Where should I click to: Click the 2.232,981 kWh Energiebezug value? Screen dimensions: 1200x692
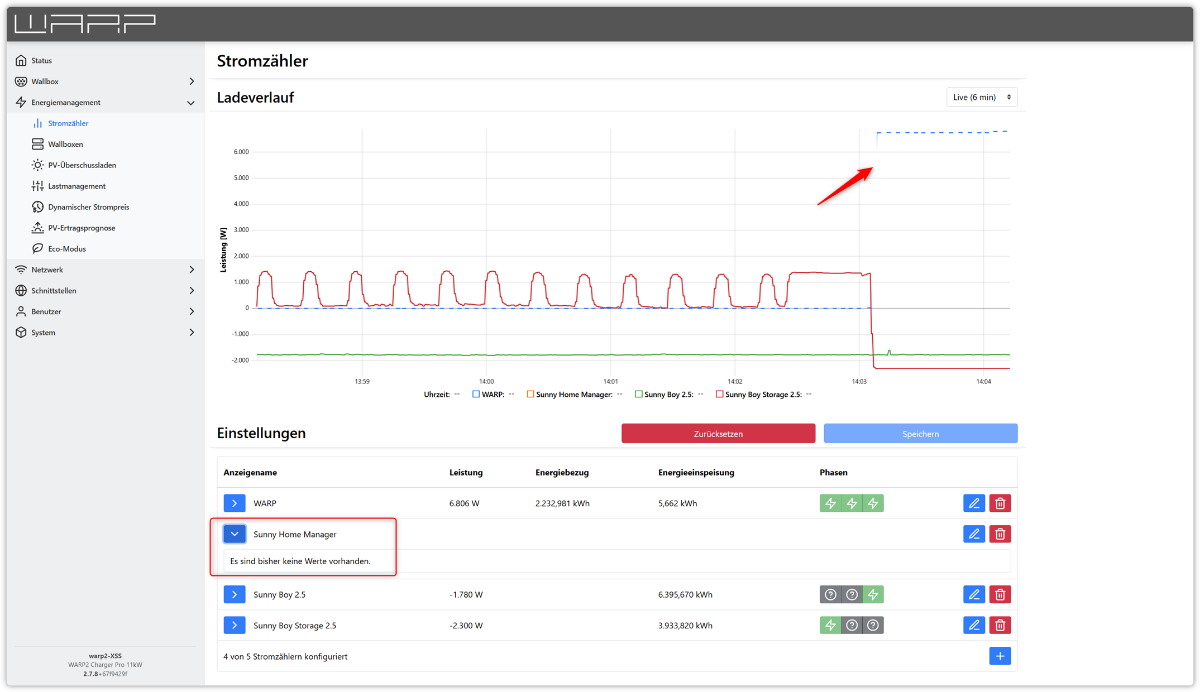coord(563,503)
